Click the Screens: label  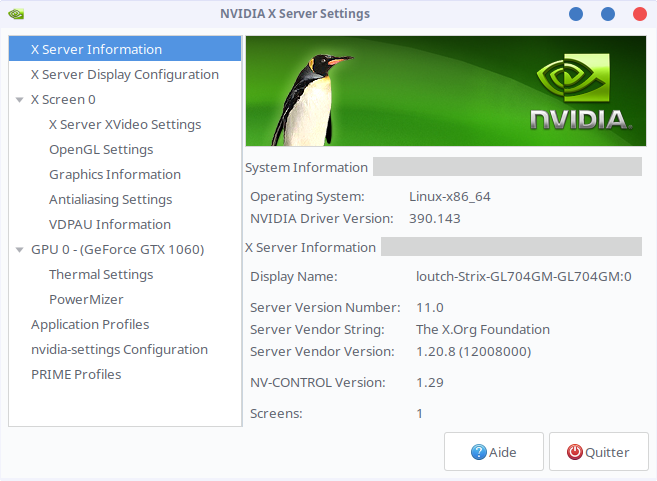pyautogui.click(x=276, y=414)
